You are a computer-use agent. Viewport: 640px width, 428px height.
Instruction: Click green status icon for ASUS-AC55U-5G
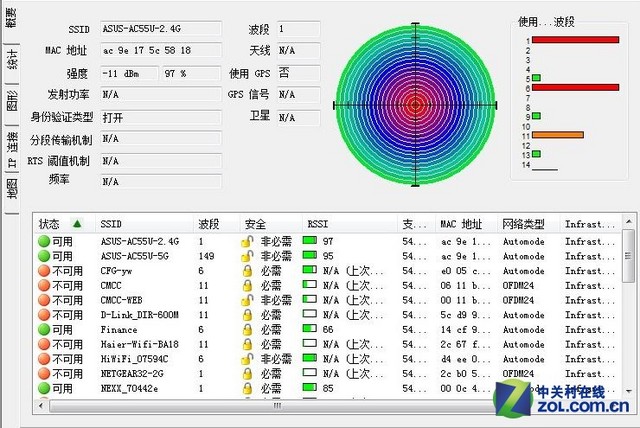pos(44,256)
